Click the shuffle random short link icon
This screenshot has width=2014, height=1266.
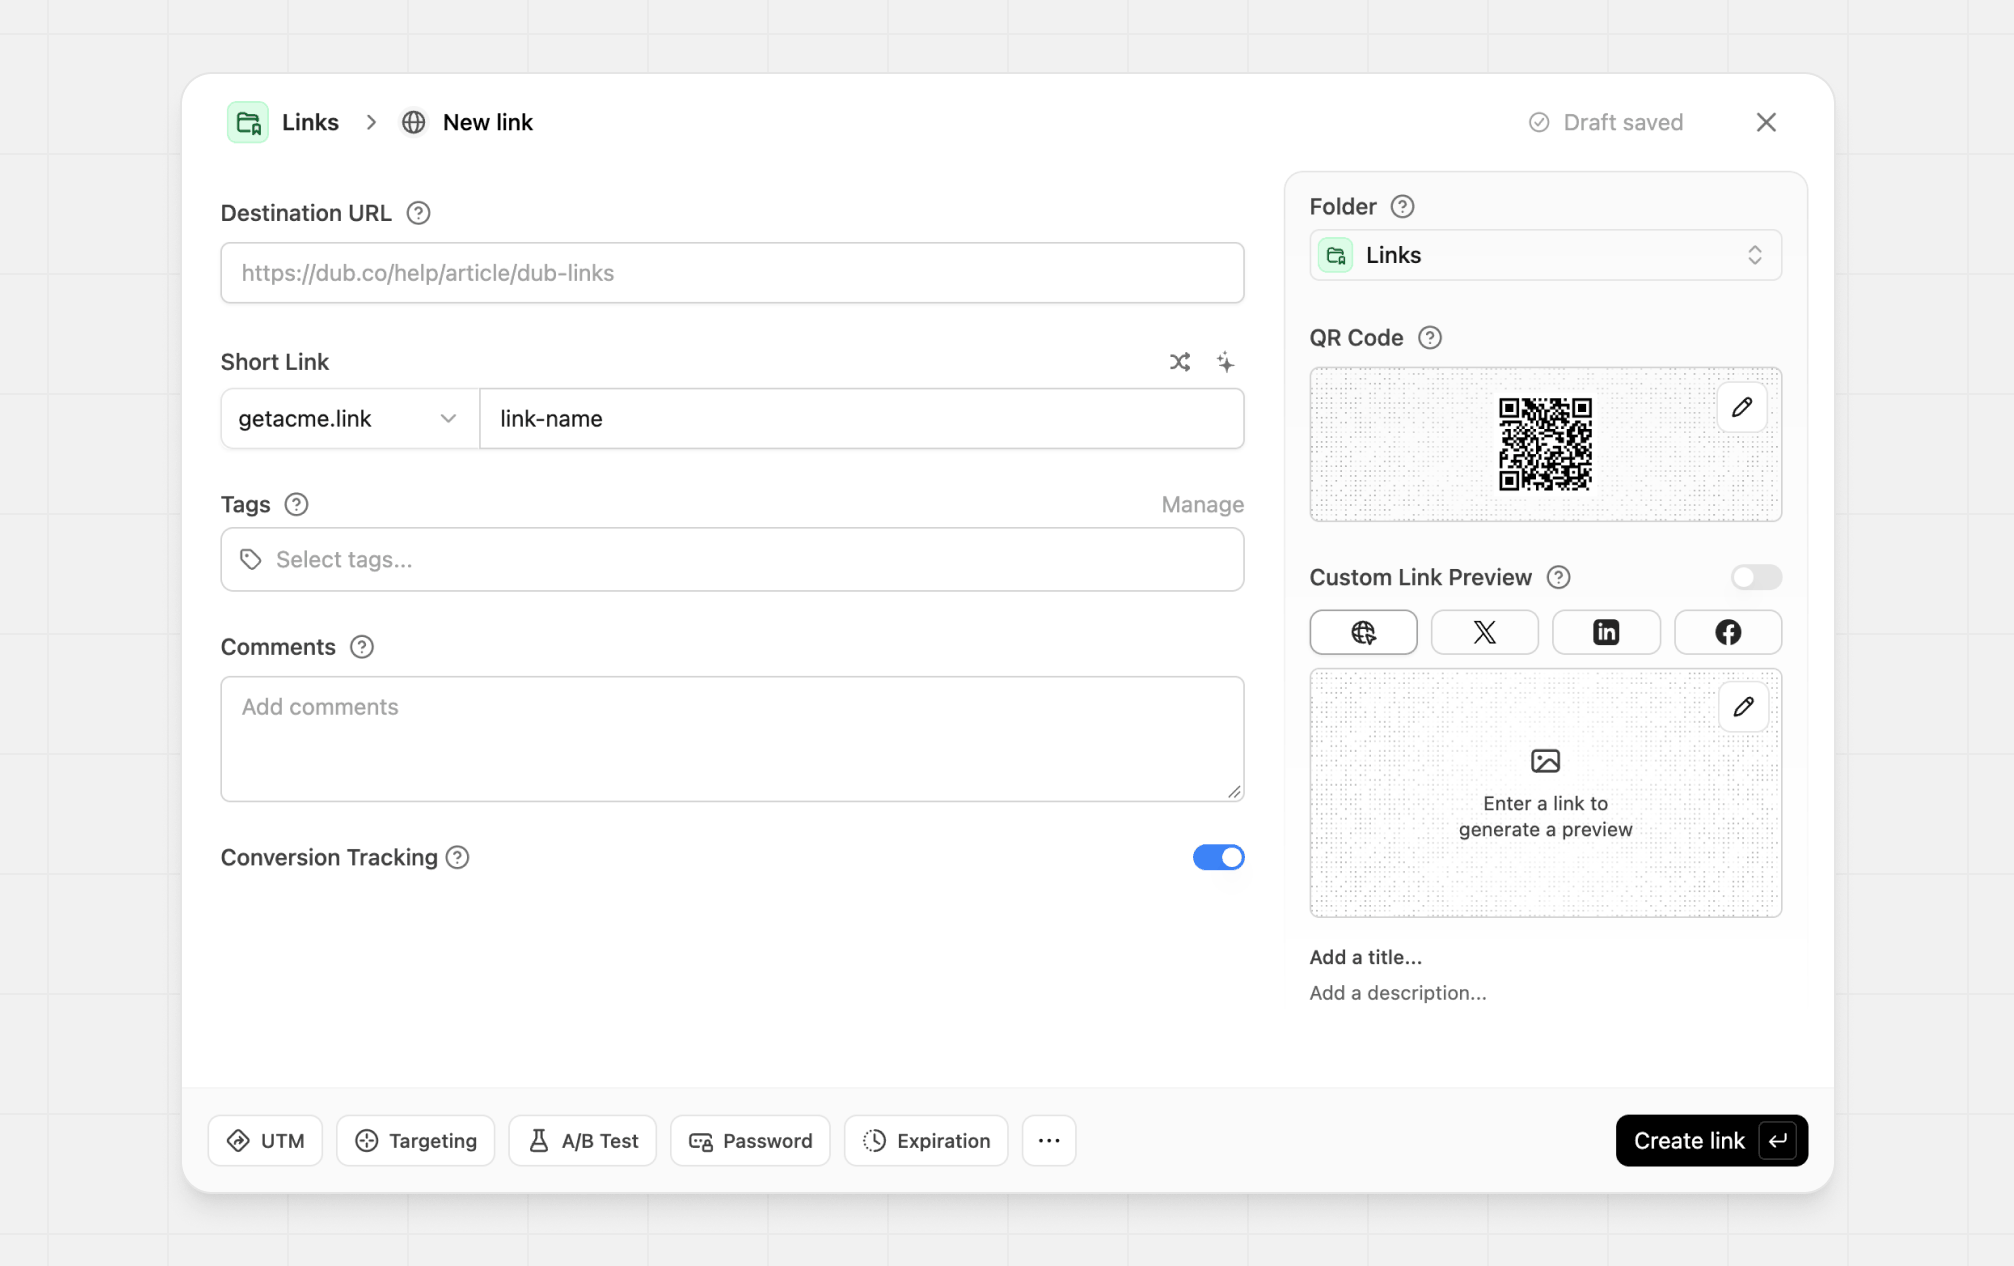click(1180, 362)
